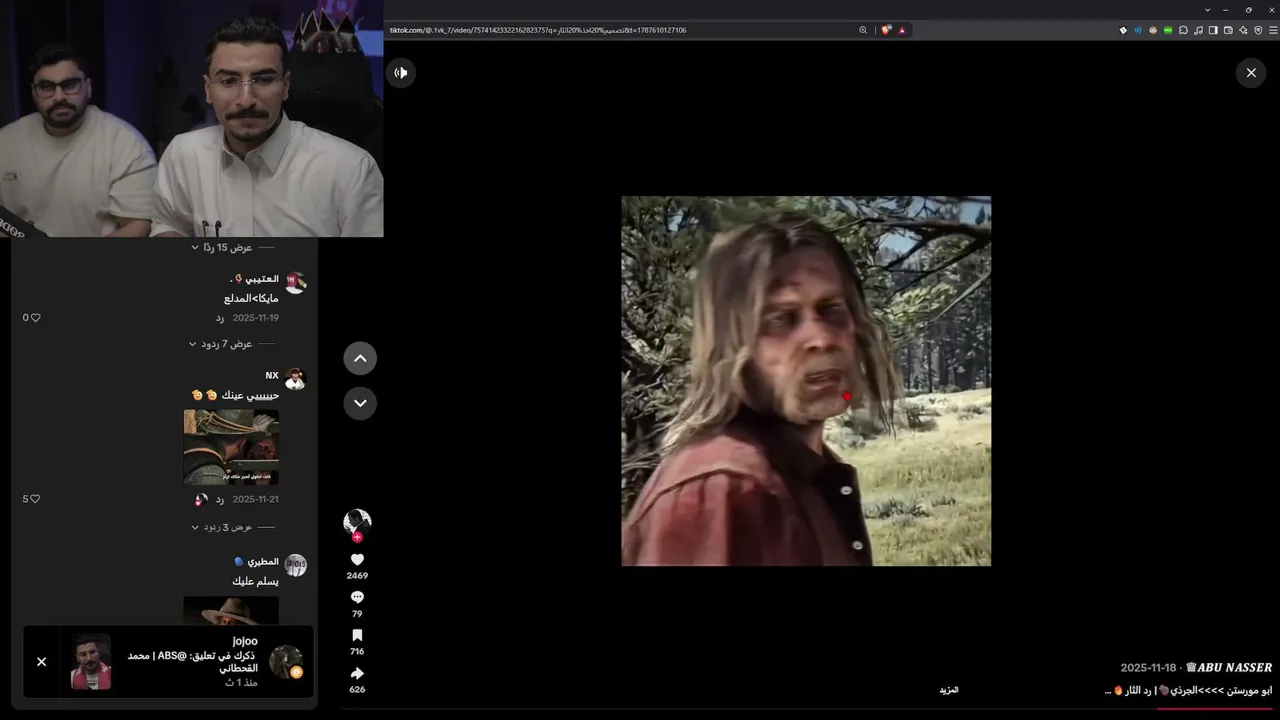The height and width of the screenshot is (720, 1280).
Task: View the image attached to NX's comment
Action: pyautogui.click(x=231, y=446)
